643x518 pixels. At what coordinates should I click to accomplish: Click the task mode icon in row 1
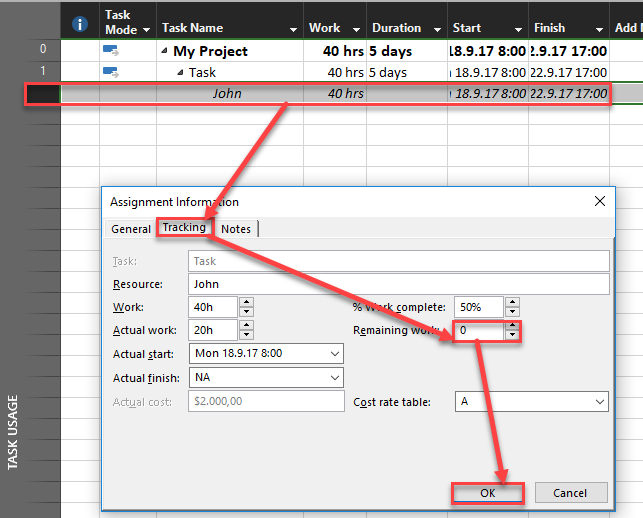[110, 72]
